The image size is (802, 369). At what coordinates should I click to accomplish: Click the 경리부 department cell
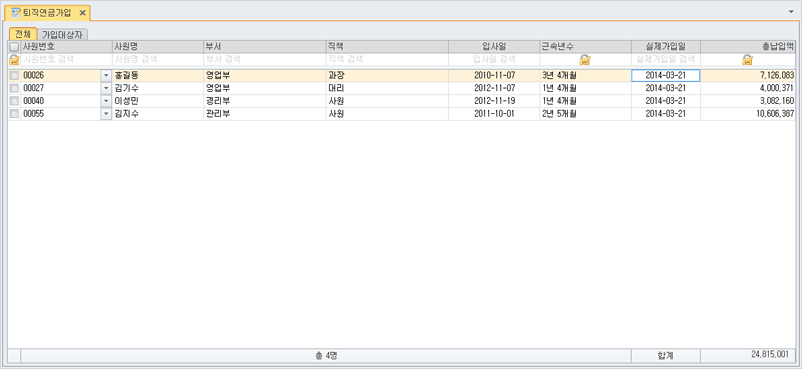[264, 101]
